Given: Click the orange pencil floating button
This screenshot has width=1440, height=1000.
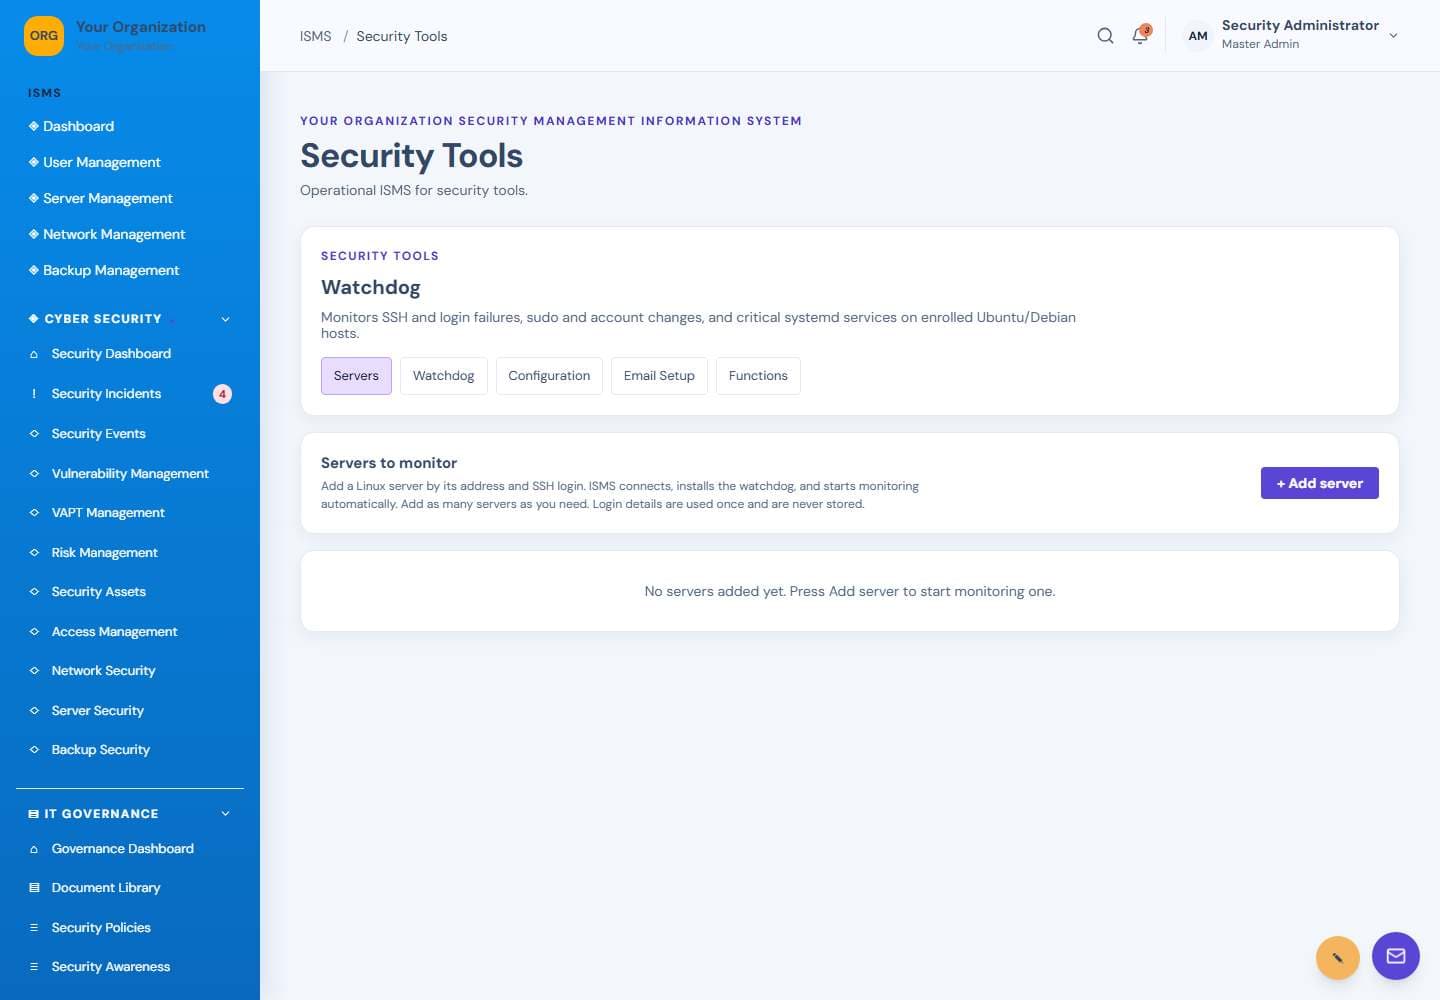Looking at the screenshot, I should click(1338, 958).
